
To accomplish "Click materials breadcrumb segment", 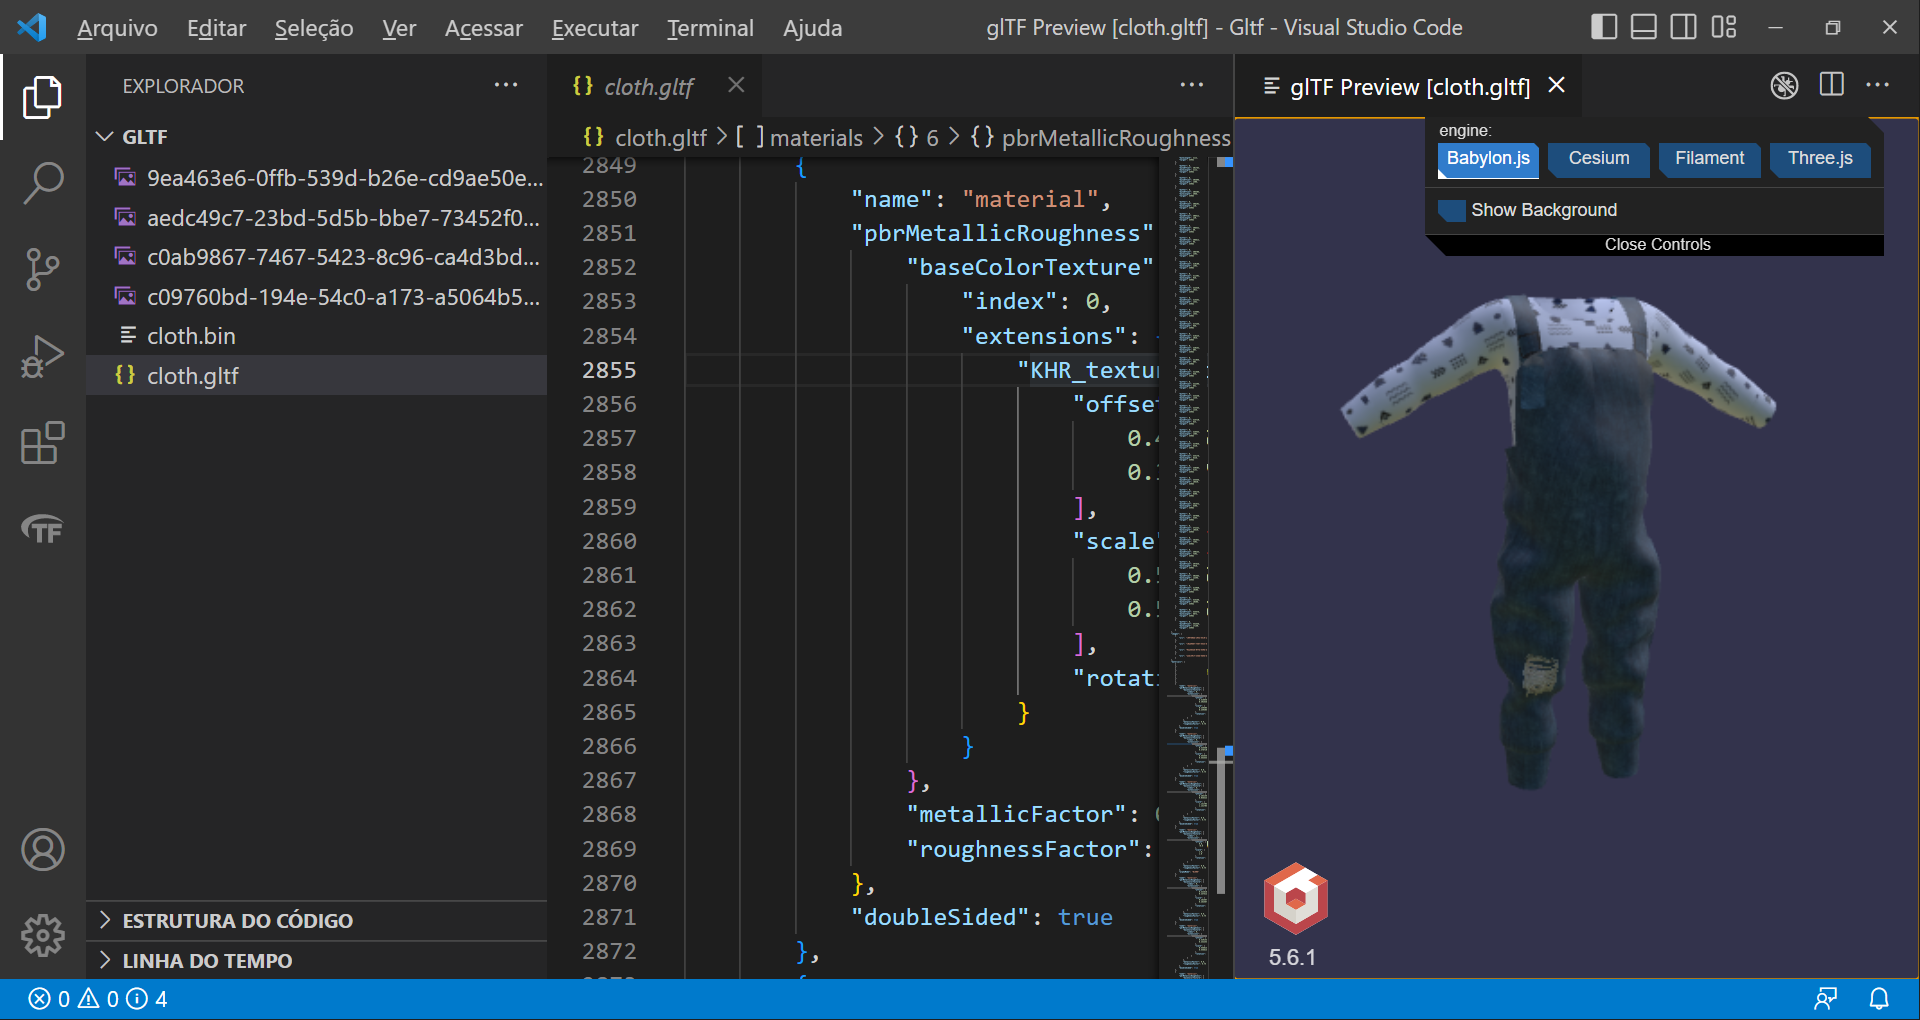I will pyautogui.click(x=801, y=138).
